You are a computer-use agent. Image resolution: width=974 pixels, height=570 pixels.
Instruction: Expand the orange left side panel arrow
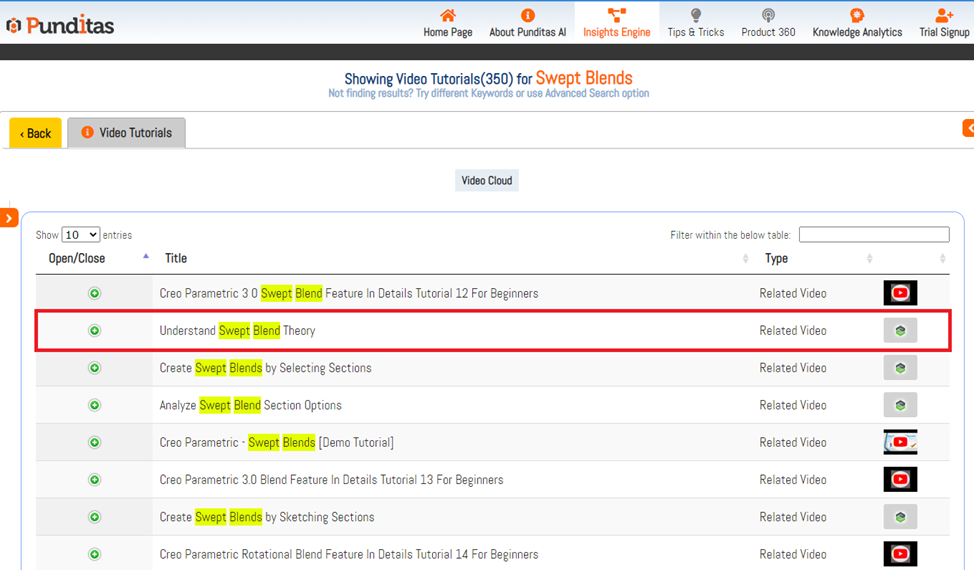click(9, 217)
